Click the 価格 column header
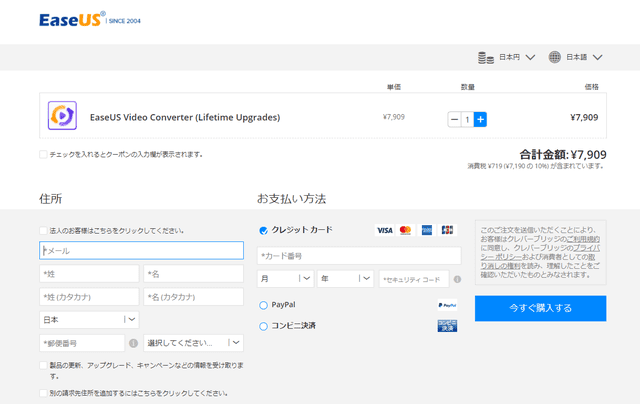 (591, 87)
